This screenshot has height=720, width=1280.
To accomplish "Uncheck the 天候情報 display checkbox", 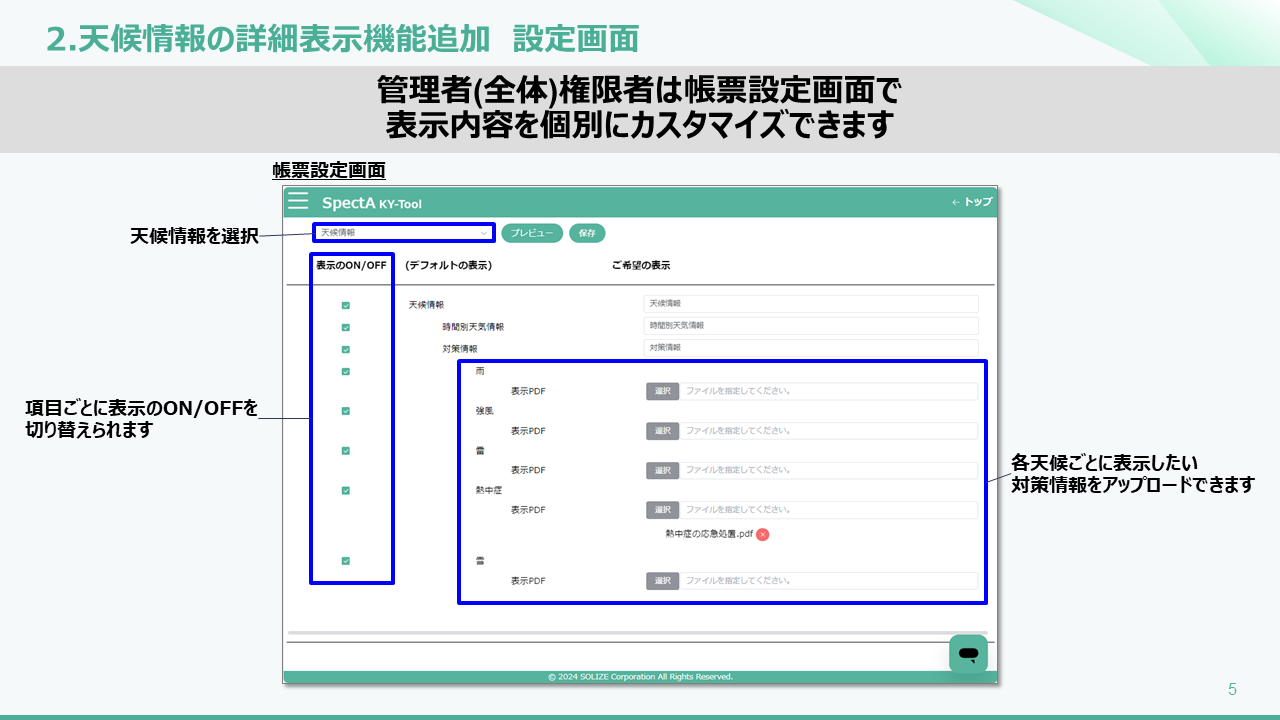I will click(346, 306).
